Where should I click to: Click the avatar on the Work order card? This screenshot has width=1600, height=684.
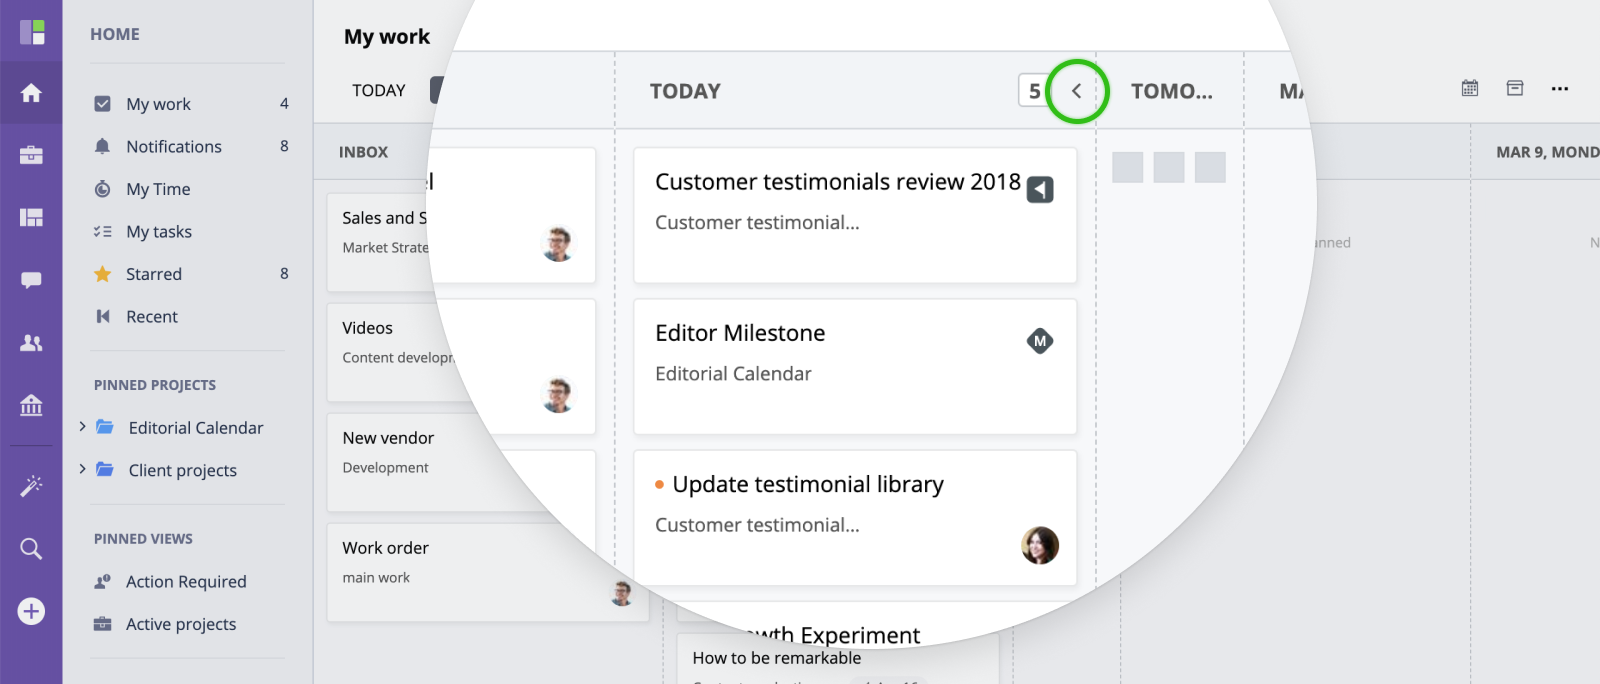pyautogui.click(x=622, y=593)
